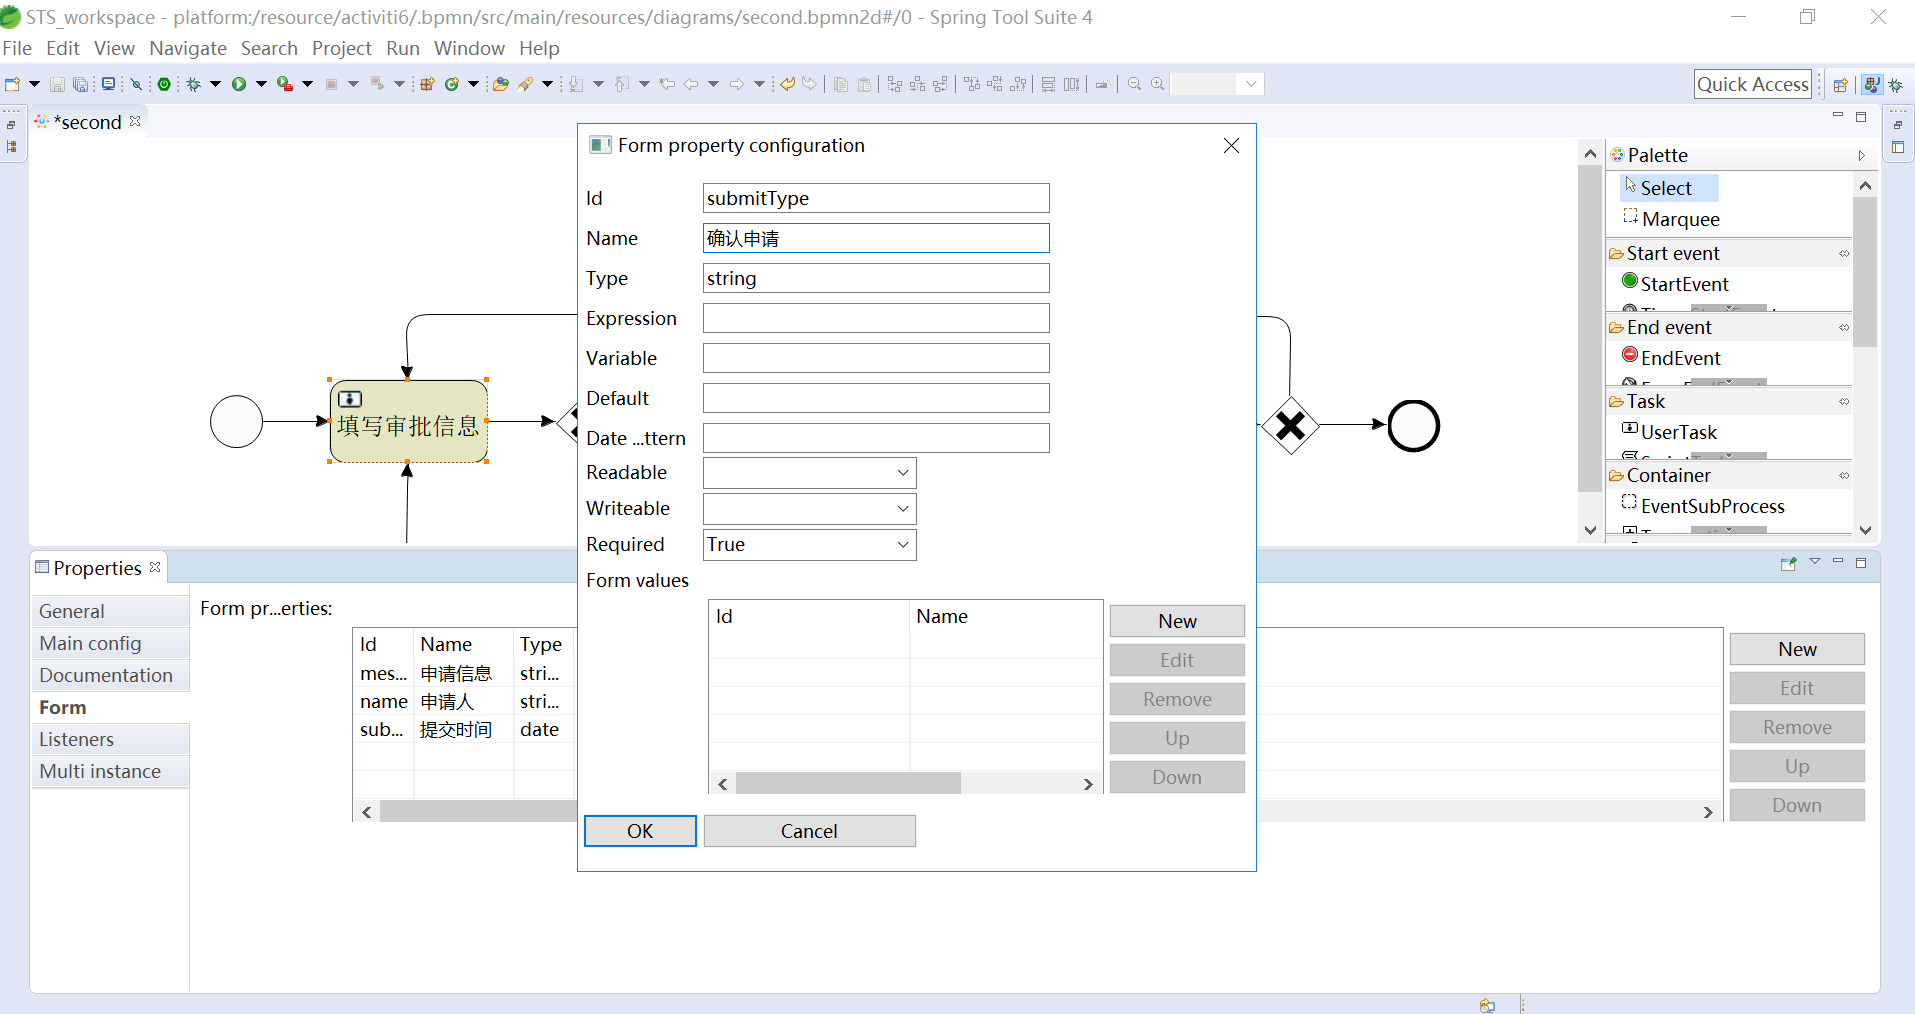1915x1014 pixels.
Task: Close the second editor tab
Action: click(135, 121)
